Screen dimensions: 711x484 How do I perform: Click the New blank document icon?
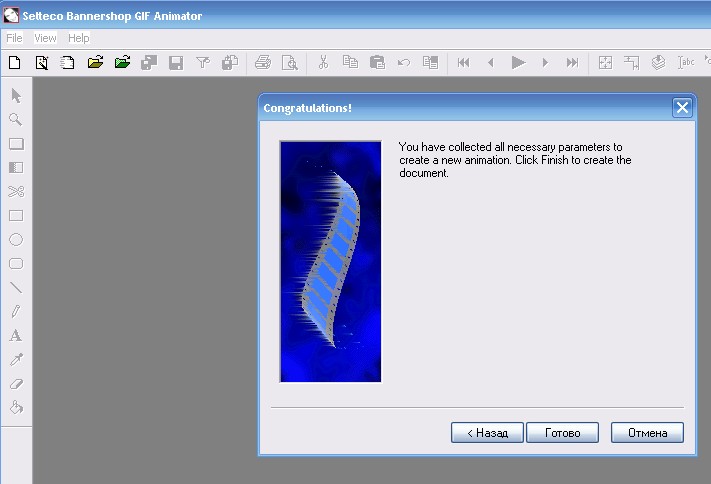point(15,62)
